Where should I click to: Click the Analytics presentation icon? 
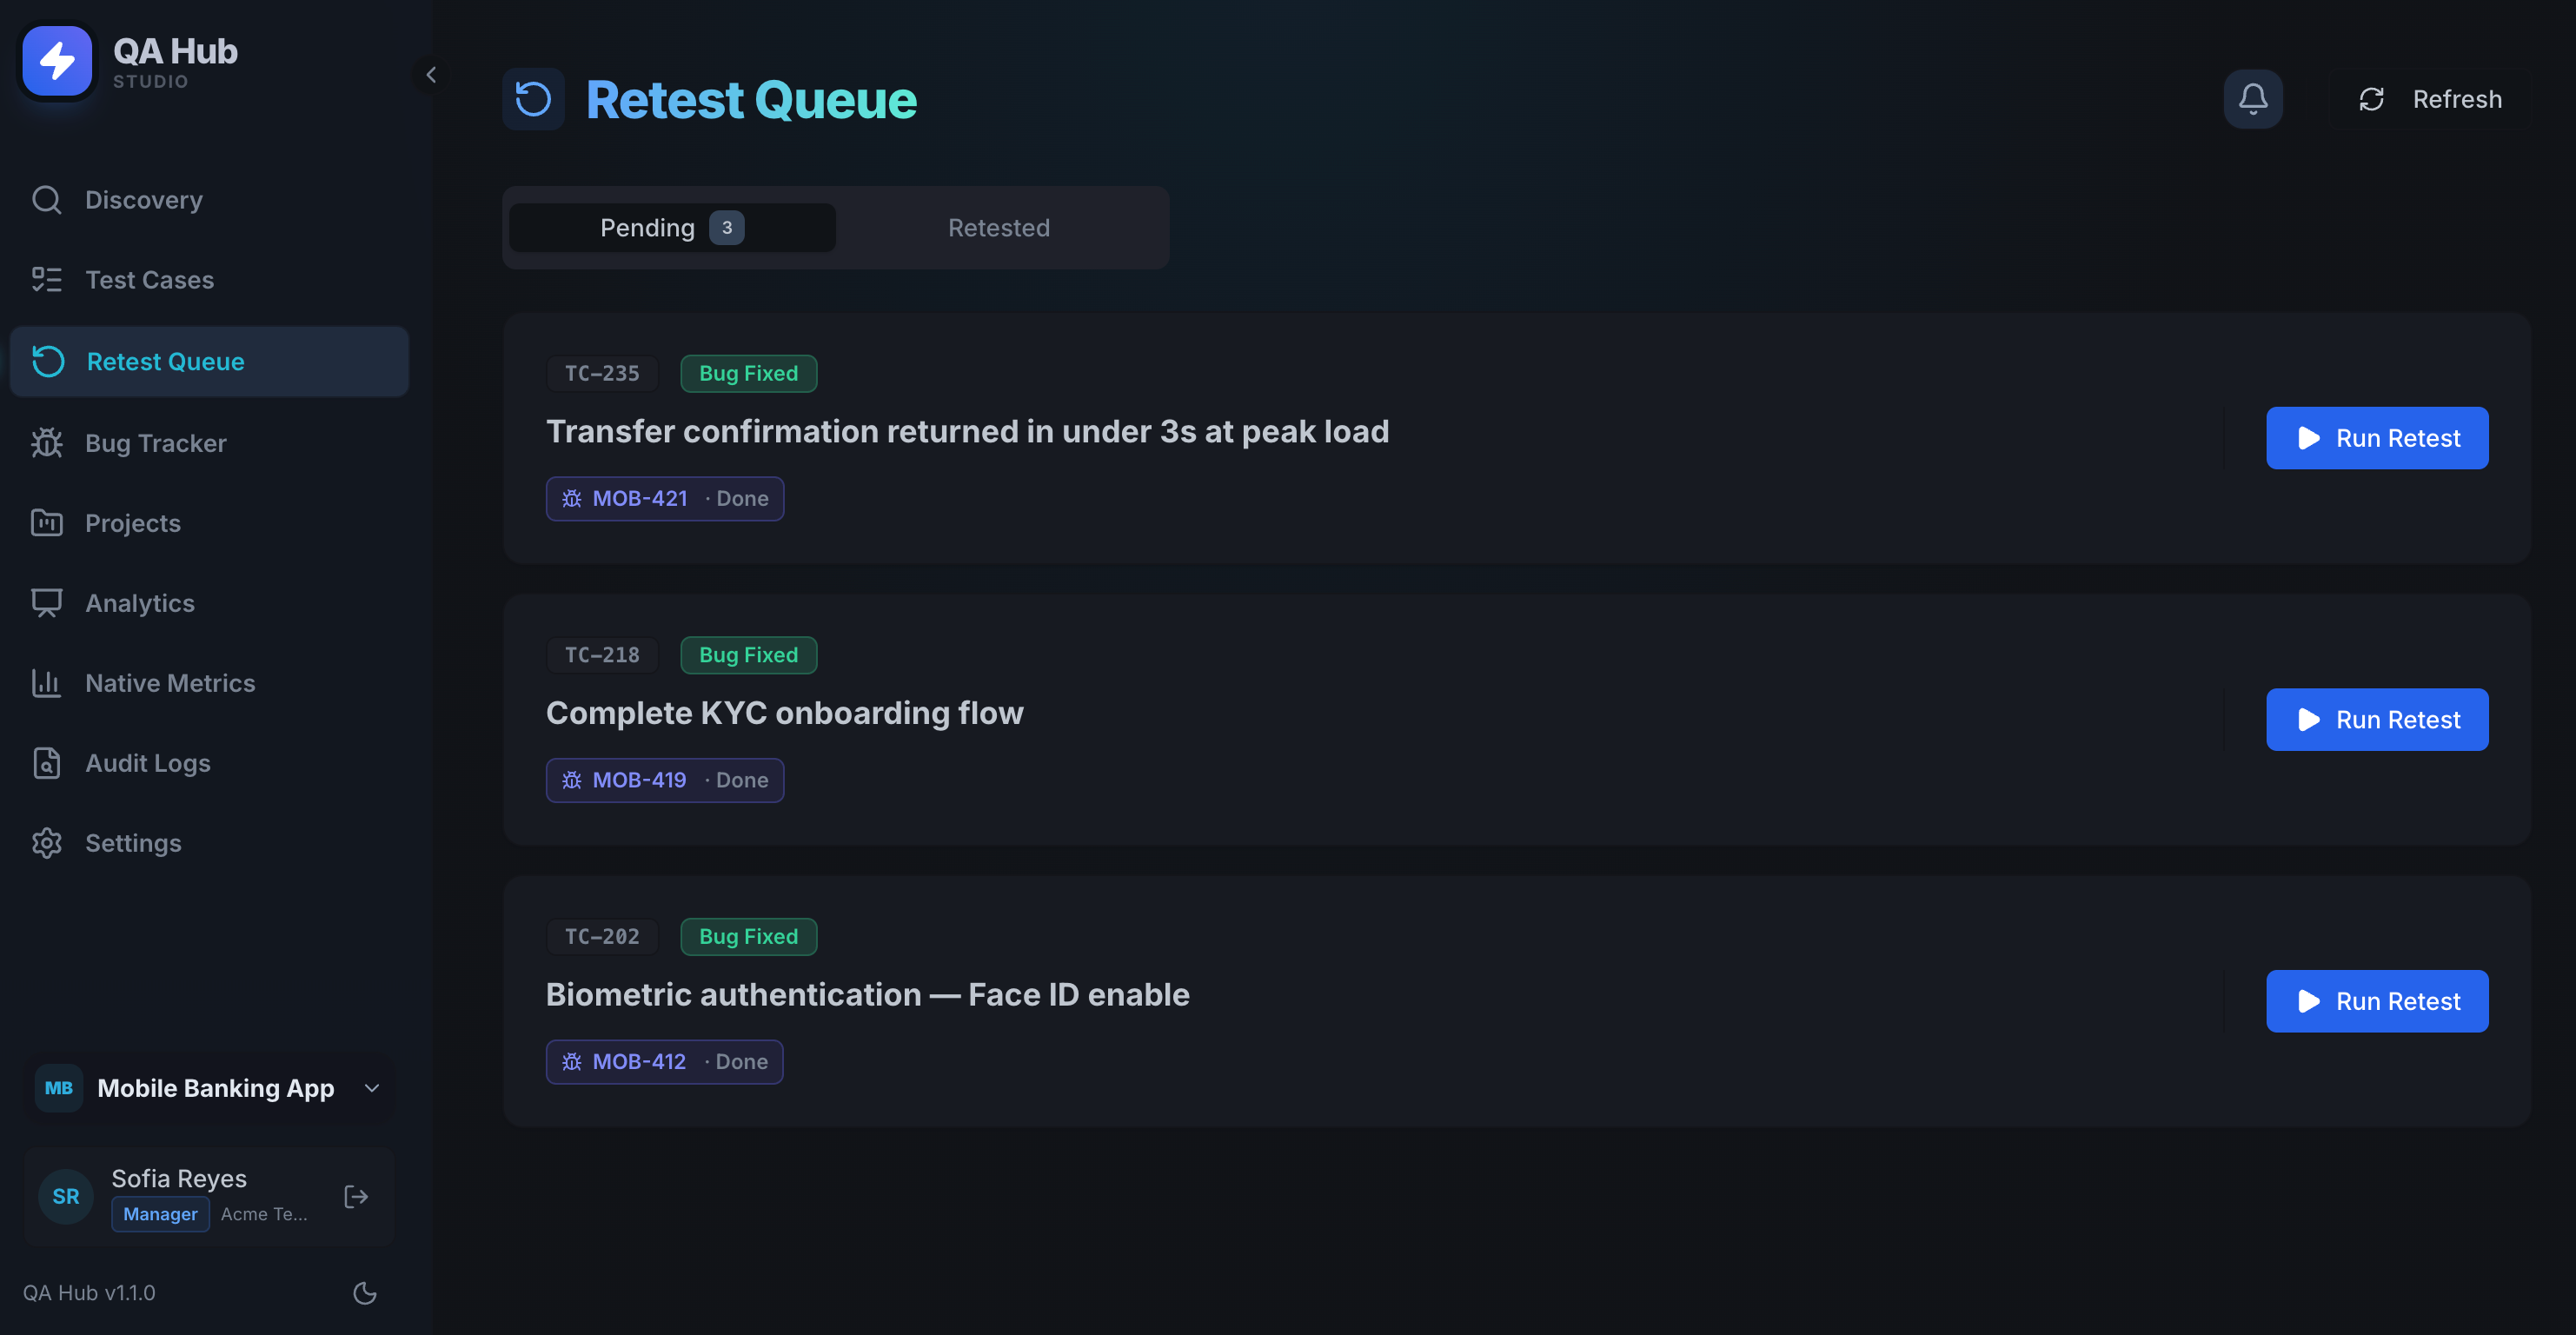[x=46, y=603]
